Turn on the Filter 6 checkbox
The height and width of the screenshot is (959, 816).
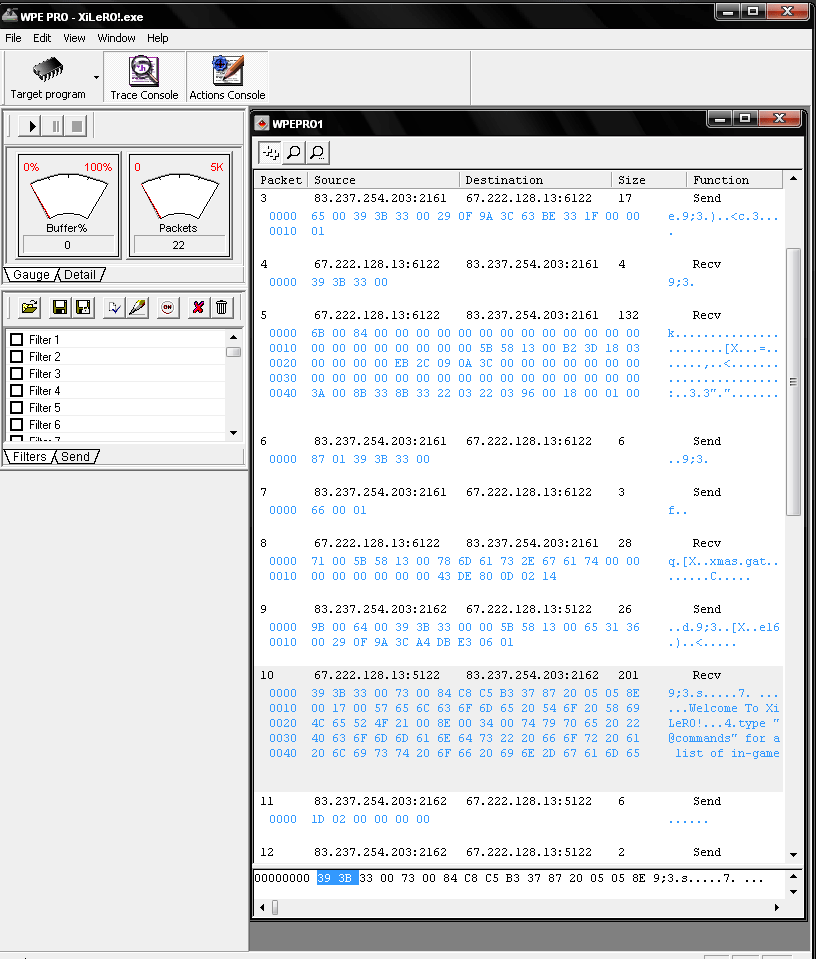(17, 424)
